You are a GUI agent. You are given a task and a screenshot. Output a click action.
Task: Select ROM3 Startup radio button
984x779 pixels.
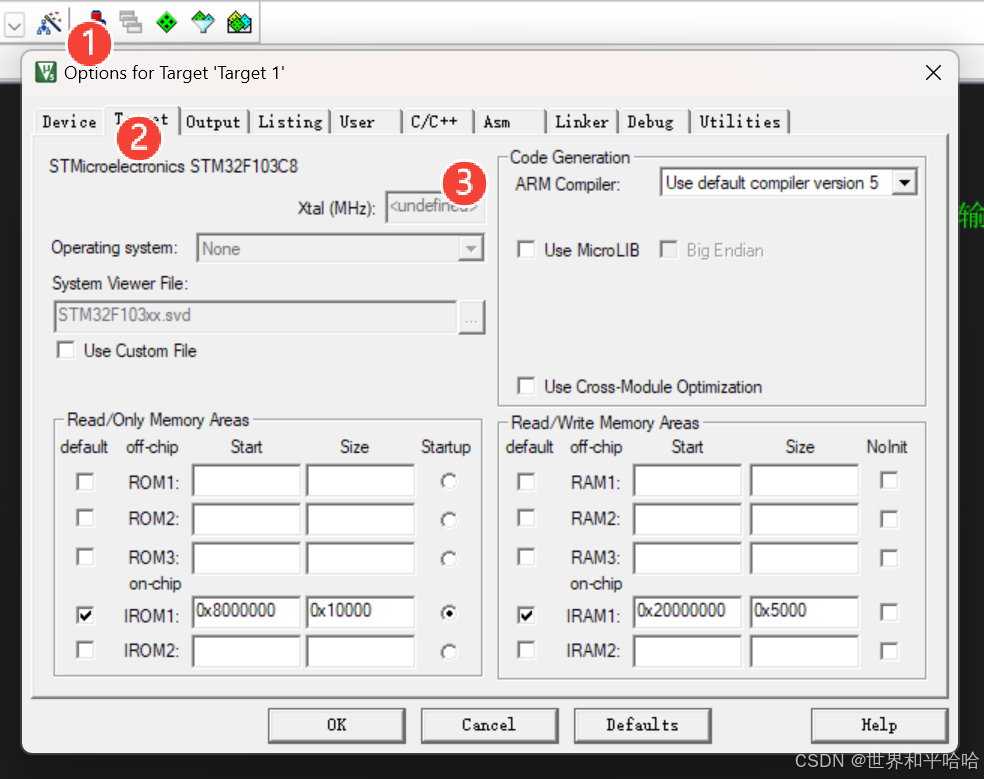coord(448,559)
